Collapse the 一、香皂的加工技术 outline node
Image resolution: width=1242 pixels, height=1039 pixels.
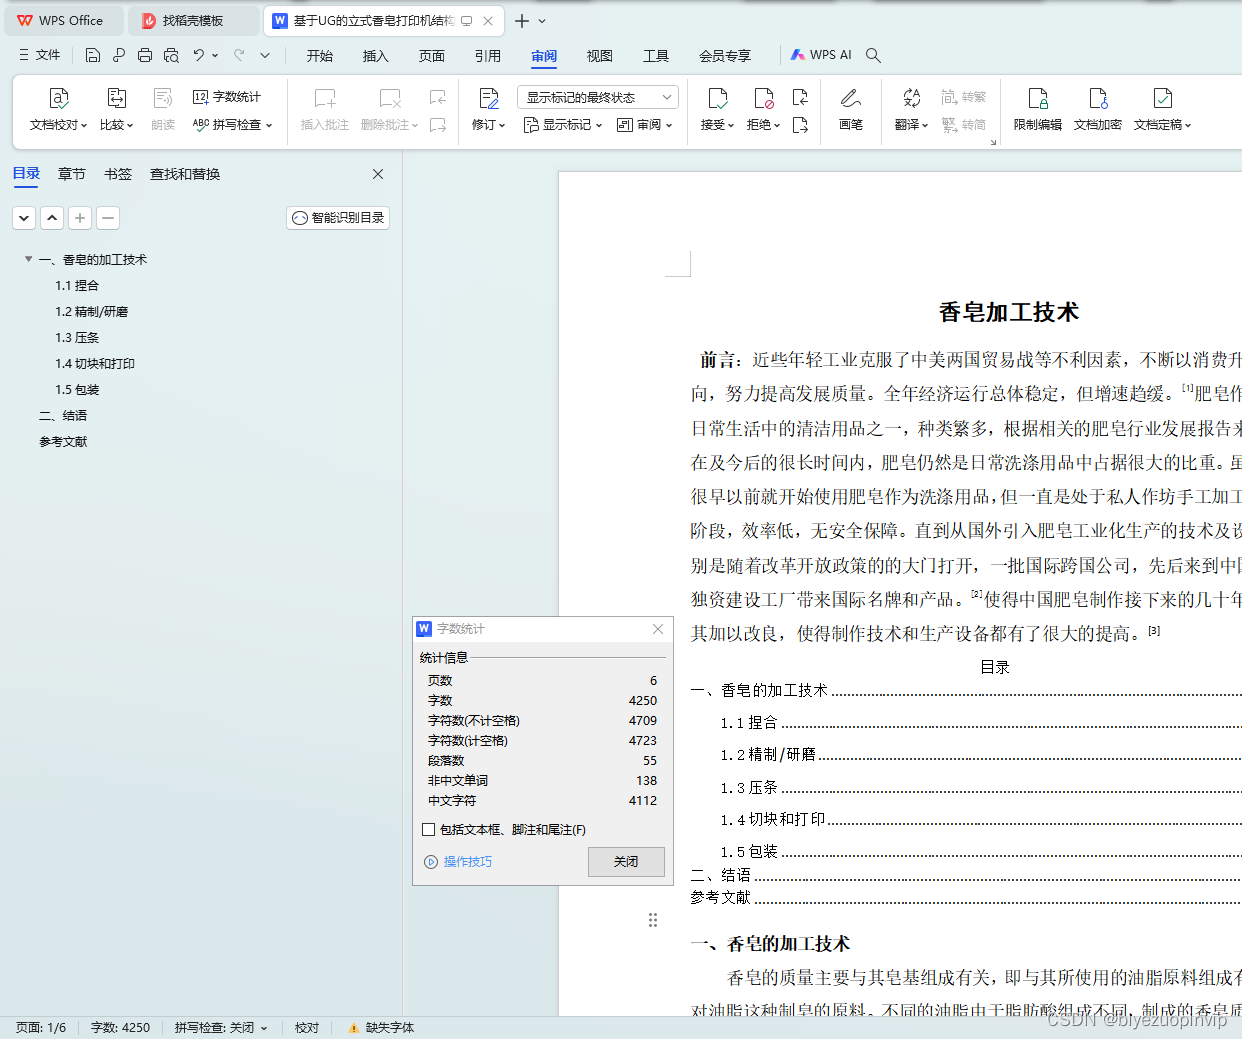(28, 259)
